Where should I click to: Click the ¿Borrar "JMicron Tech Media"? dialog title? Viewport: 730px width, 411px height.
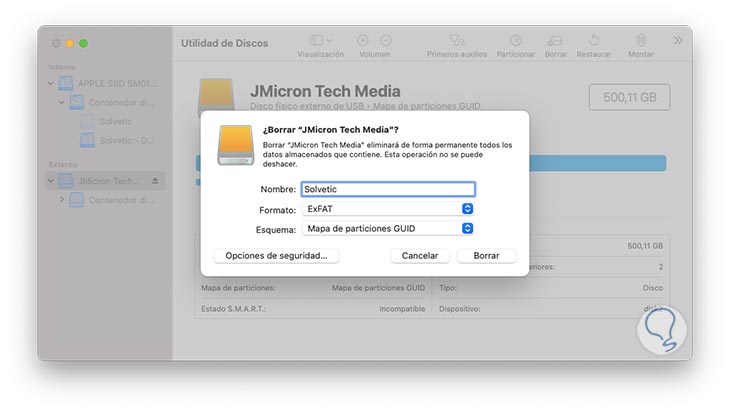coord(331,129)
